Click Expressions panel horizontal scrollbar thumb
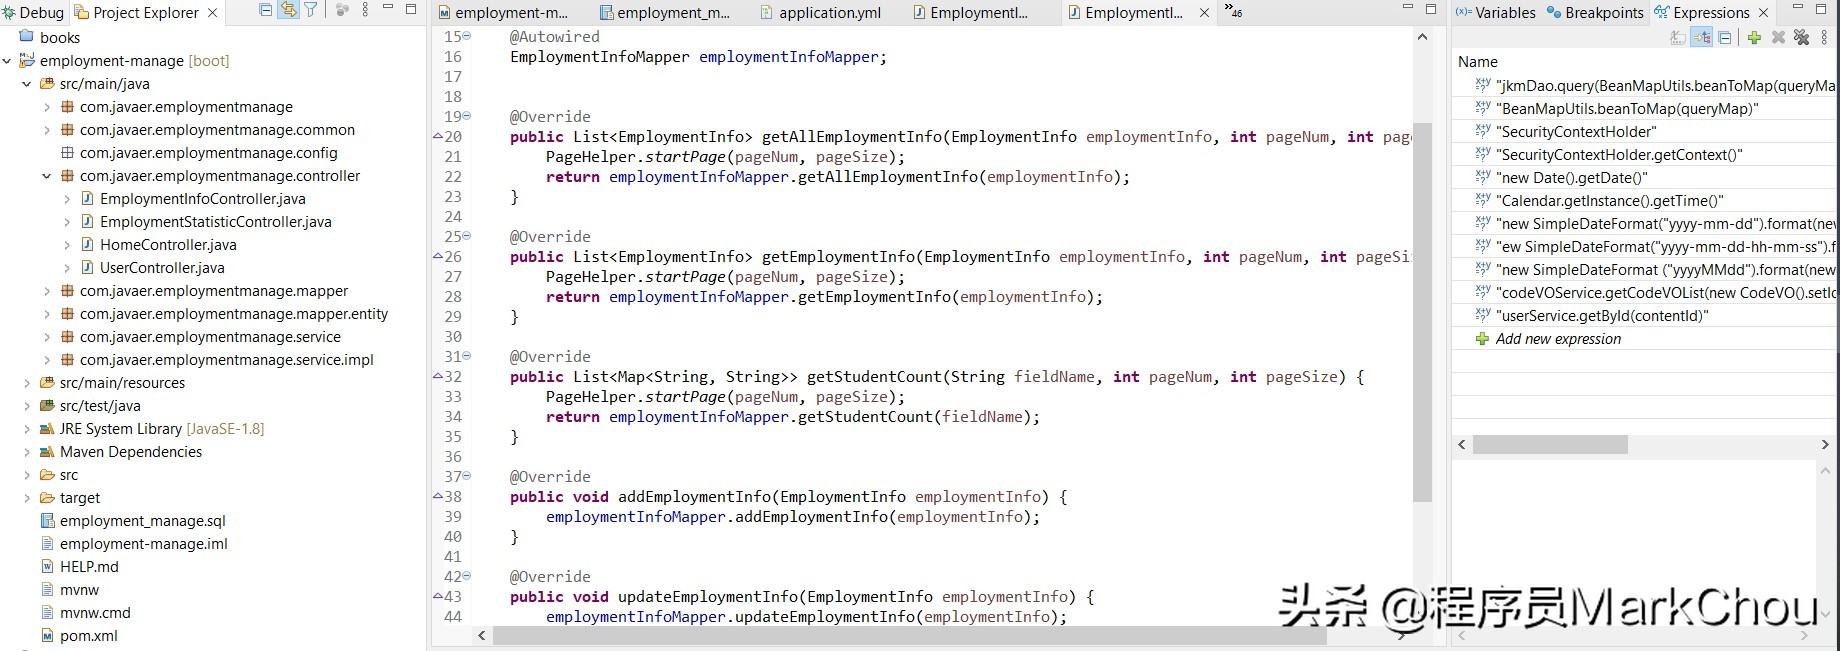 [1550, 444]
